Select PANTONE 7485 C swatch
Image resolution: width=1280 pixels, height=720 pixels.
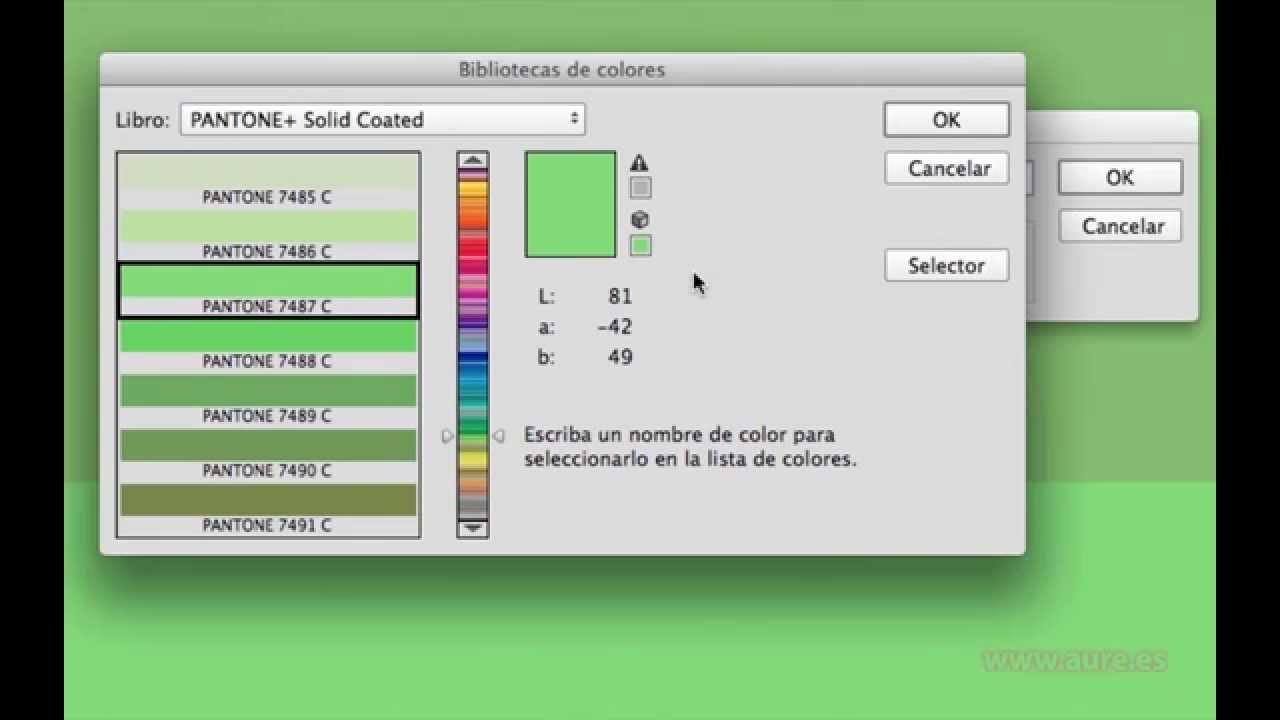(x=268, y=181)
